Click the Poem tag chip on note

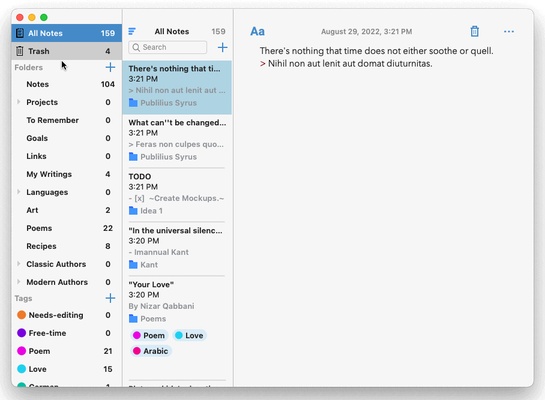149,335
